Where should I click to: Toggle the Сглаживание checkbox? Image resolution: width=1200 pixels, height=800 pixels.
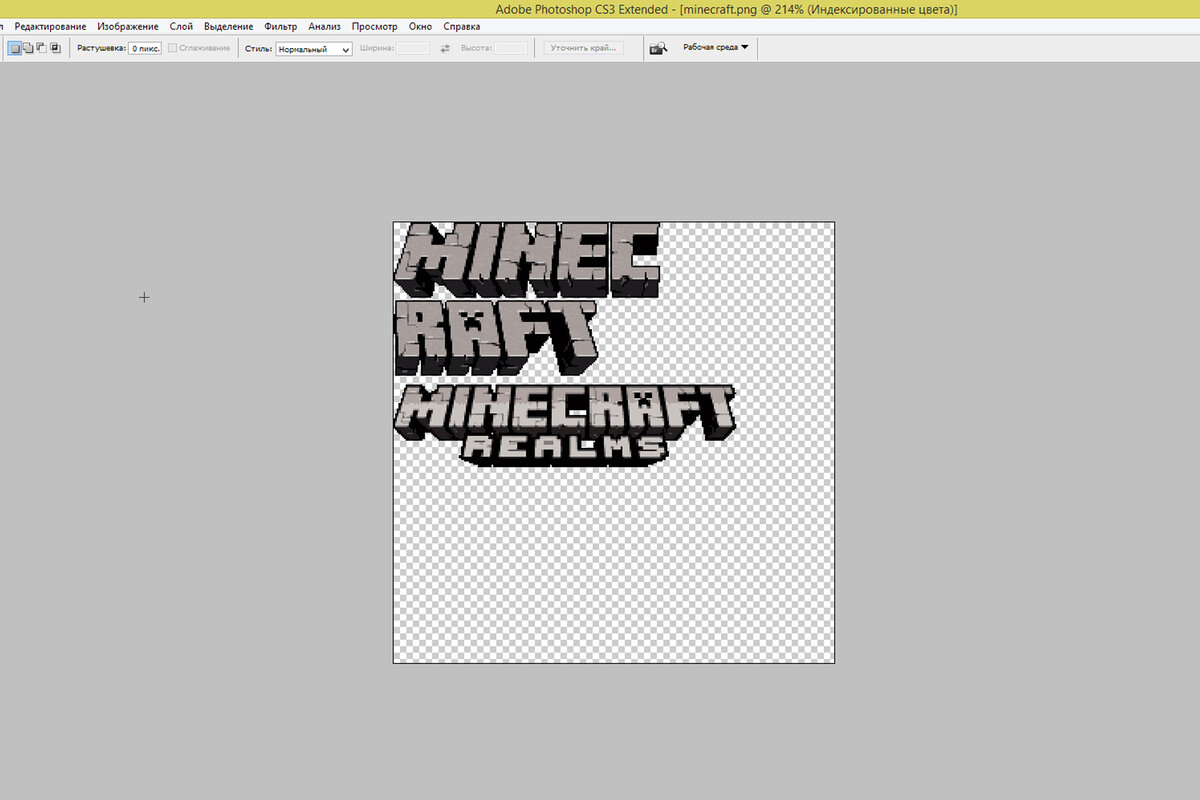pyautogui.click(x=173, y=48)
